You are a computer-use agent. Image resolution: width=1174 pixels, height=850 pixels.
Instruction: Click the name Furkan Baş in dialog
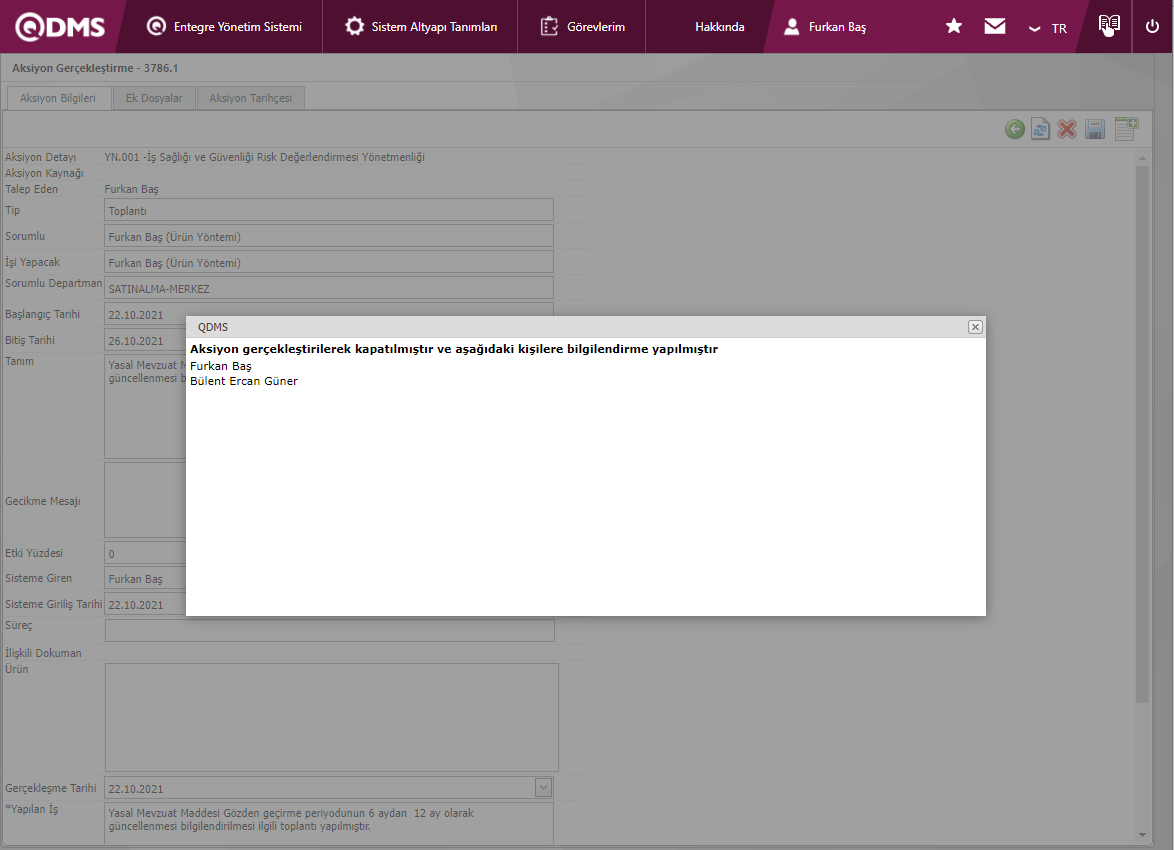(x=221, y=366)
